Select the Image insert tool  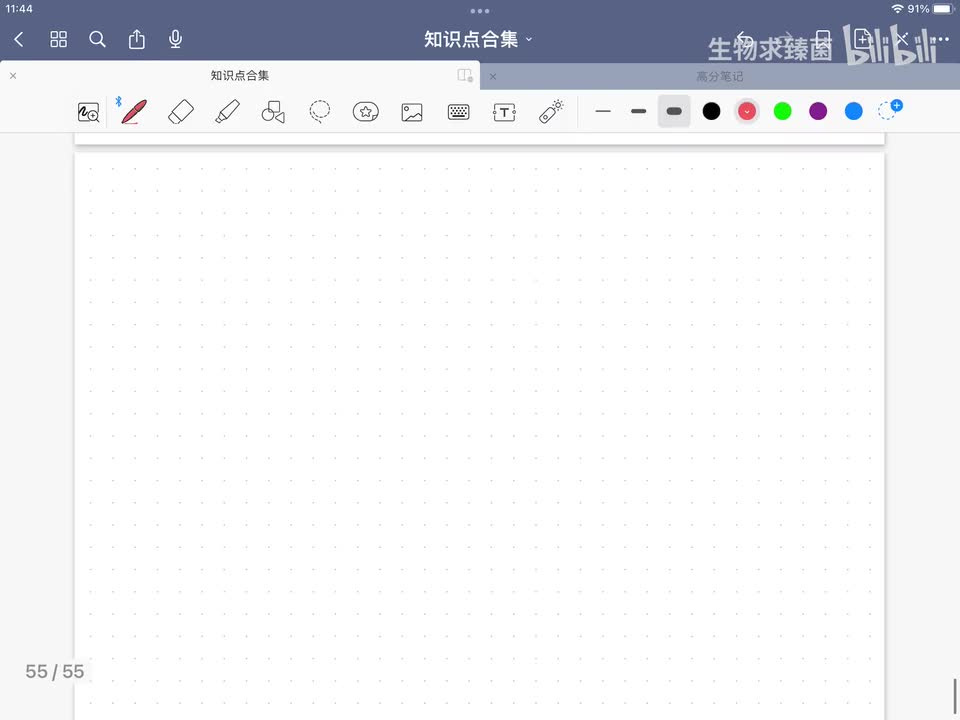click(x=412, y=112)
